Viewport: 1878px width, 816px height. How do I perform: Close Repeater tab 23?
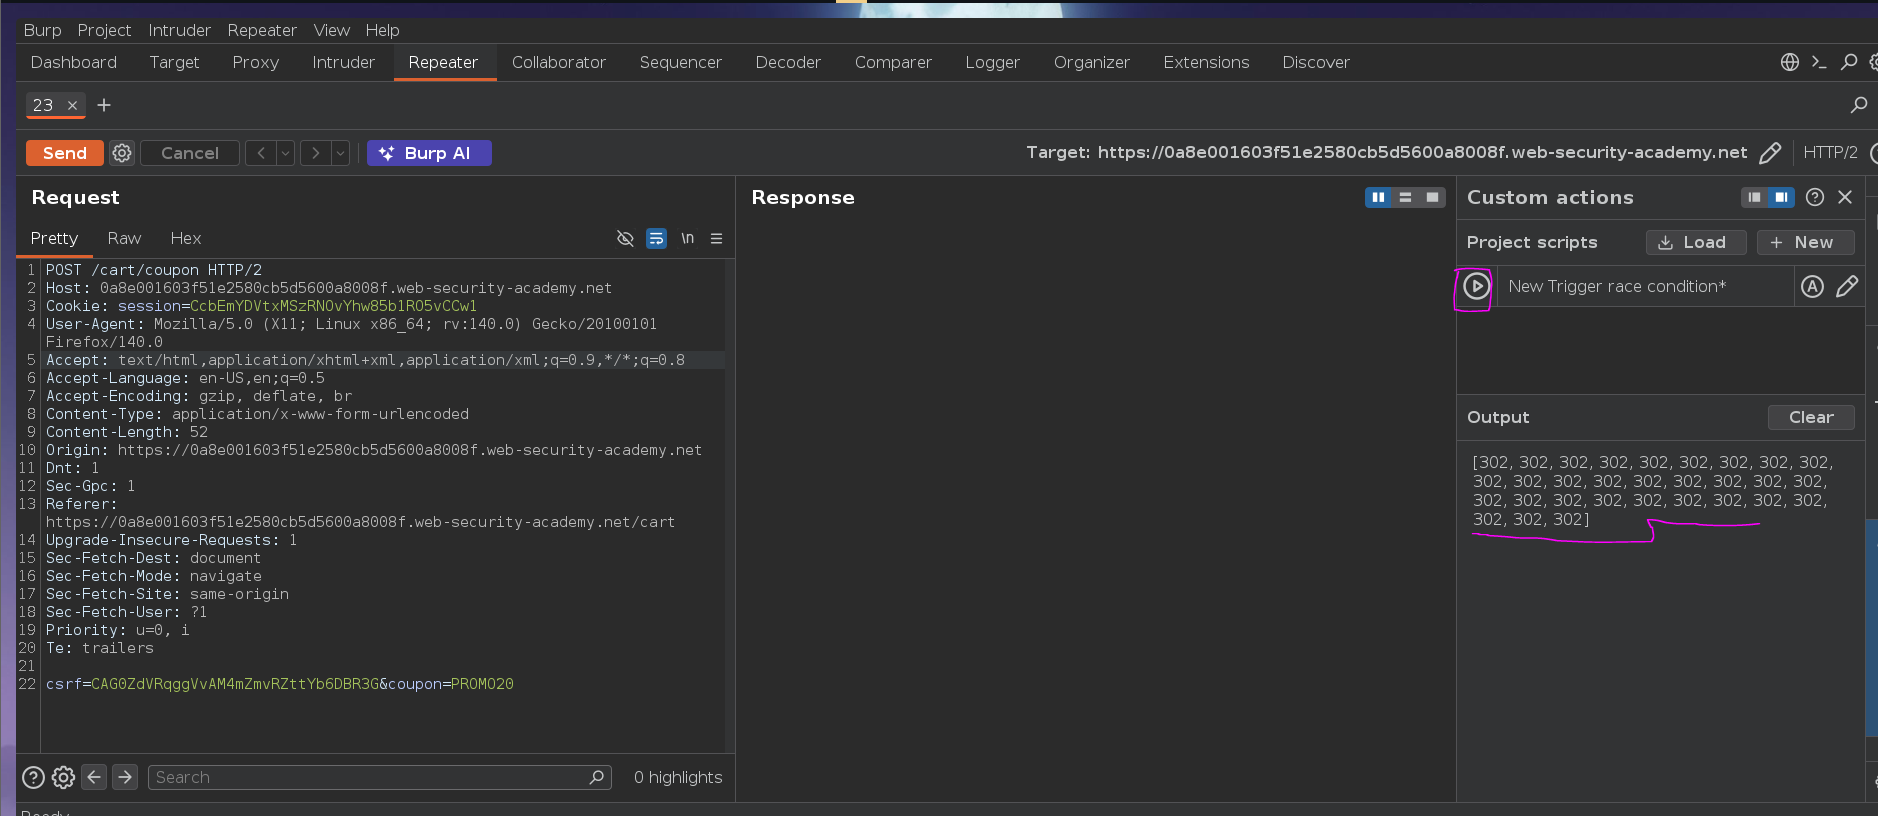pyautogui.click(x=72, y=105)
